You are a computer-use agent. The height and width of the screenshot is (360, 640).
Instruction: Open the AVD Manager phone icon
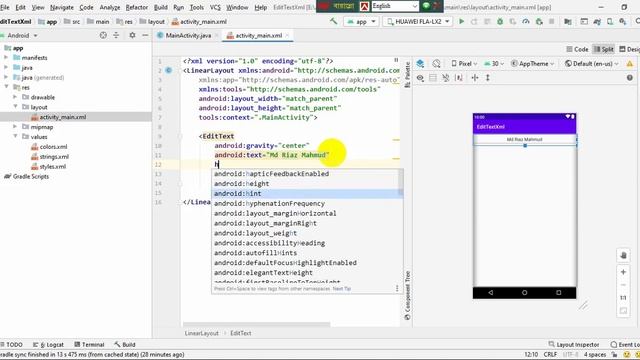[610, 21]
